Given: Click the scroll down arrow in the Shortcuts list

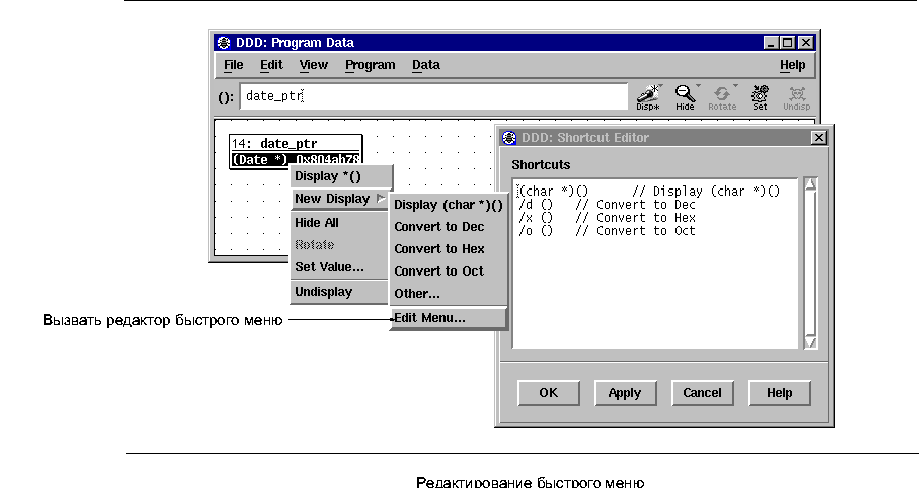Looking at the screenshot, I should (x=810, y=342).
